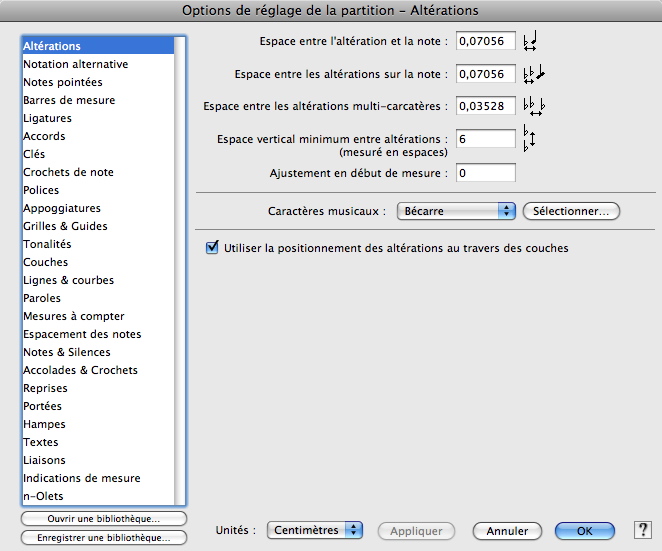Viewport: 662px width, 551px height.
Task: Select Crochets de note in the list
Action: tap(98, 172)
